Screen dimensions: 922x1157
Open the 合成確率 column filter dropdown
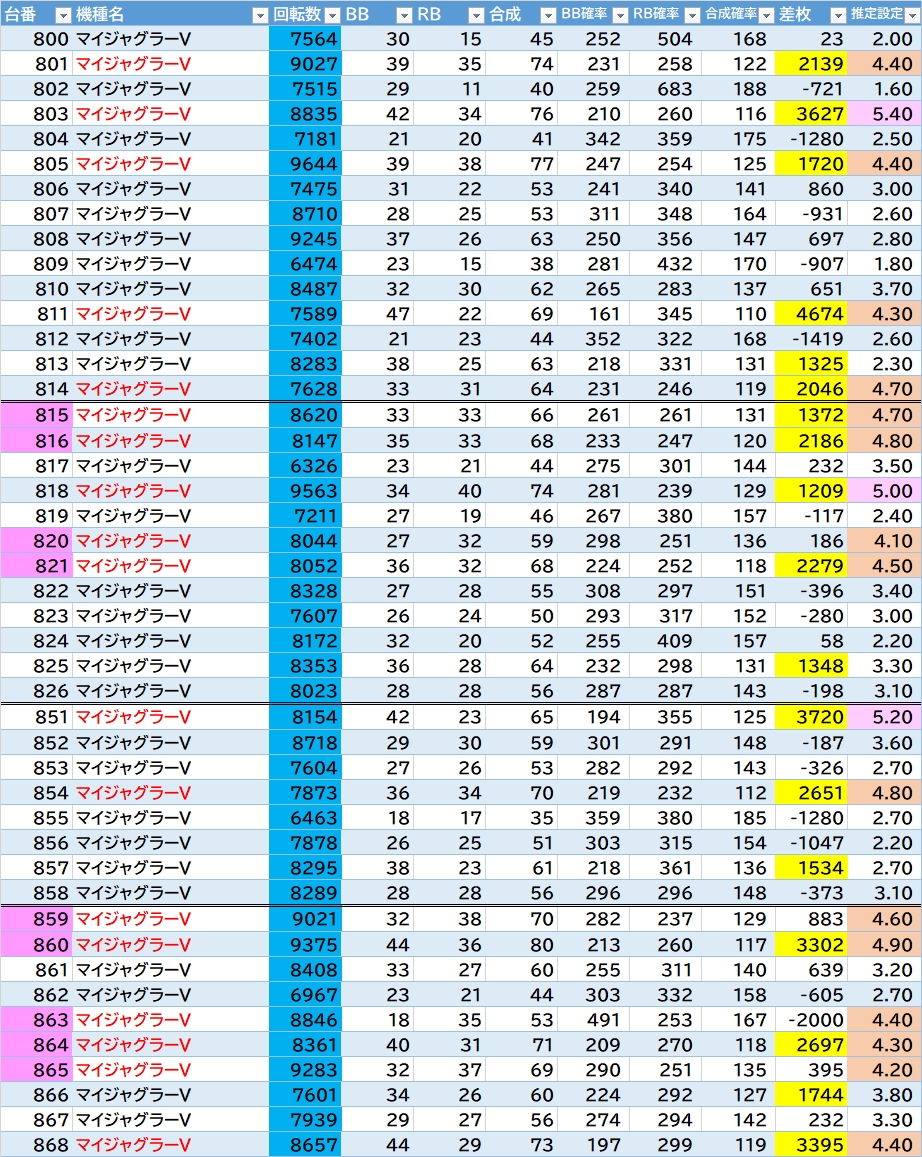766,15
